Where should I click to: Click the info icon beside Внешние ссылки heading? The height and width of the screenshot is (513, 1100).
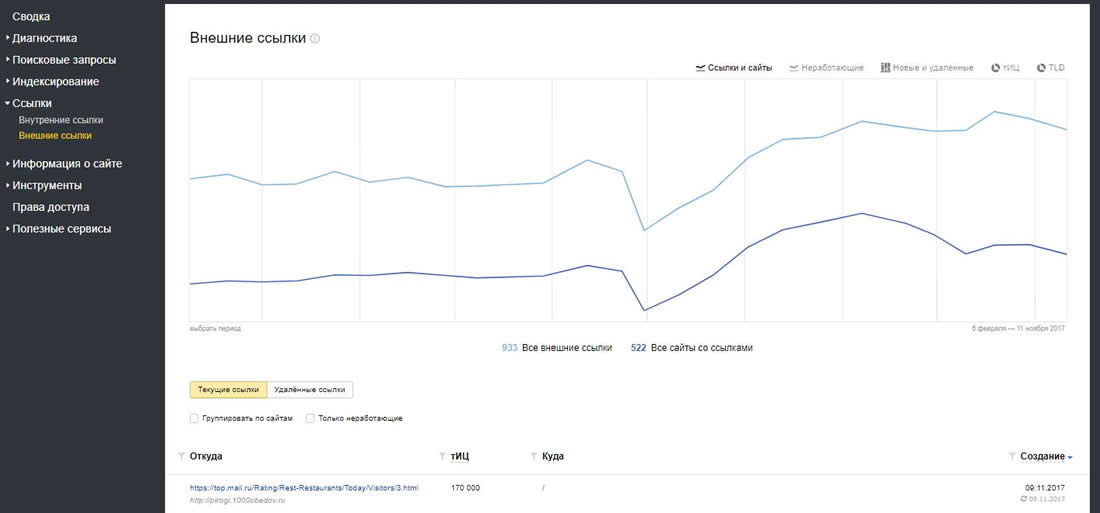[315, 39]
